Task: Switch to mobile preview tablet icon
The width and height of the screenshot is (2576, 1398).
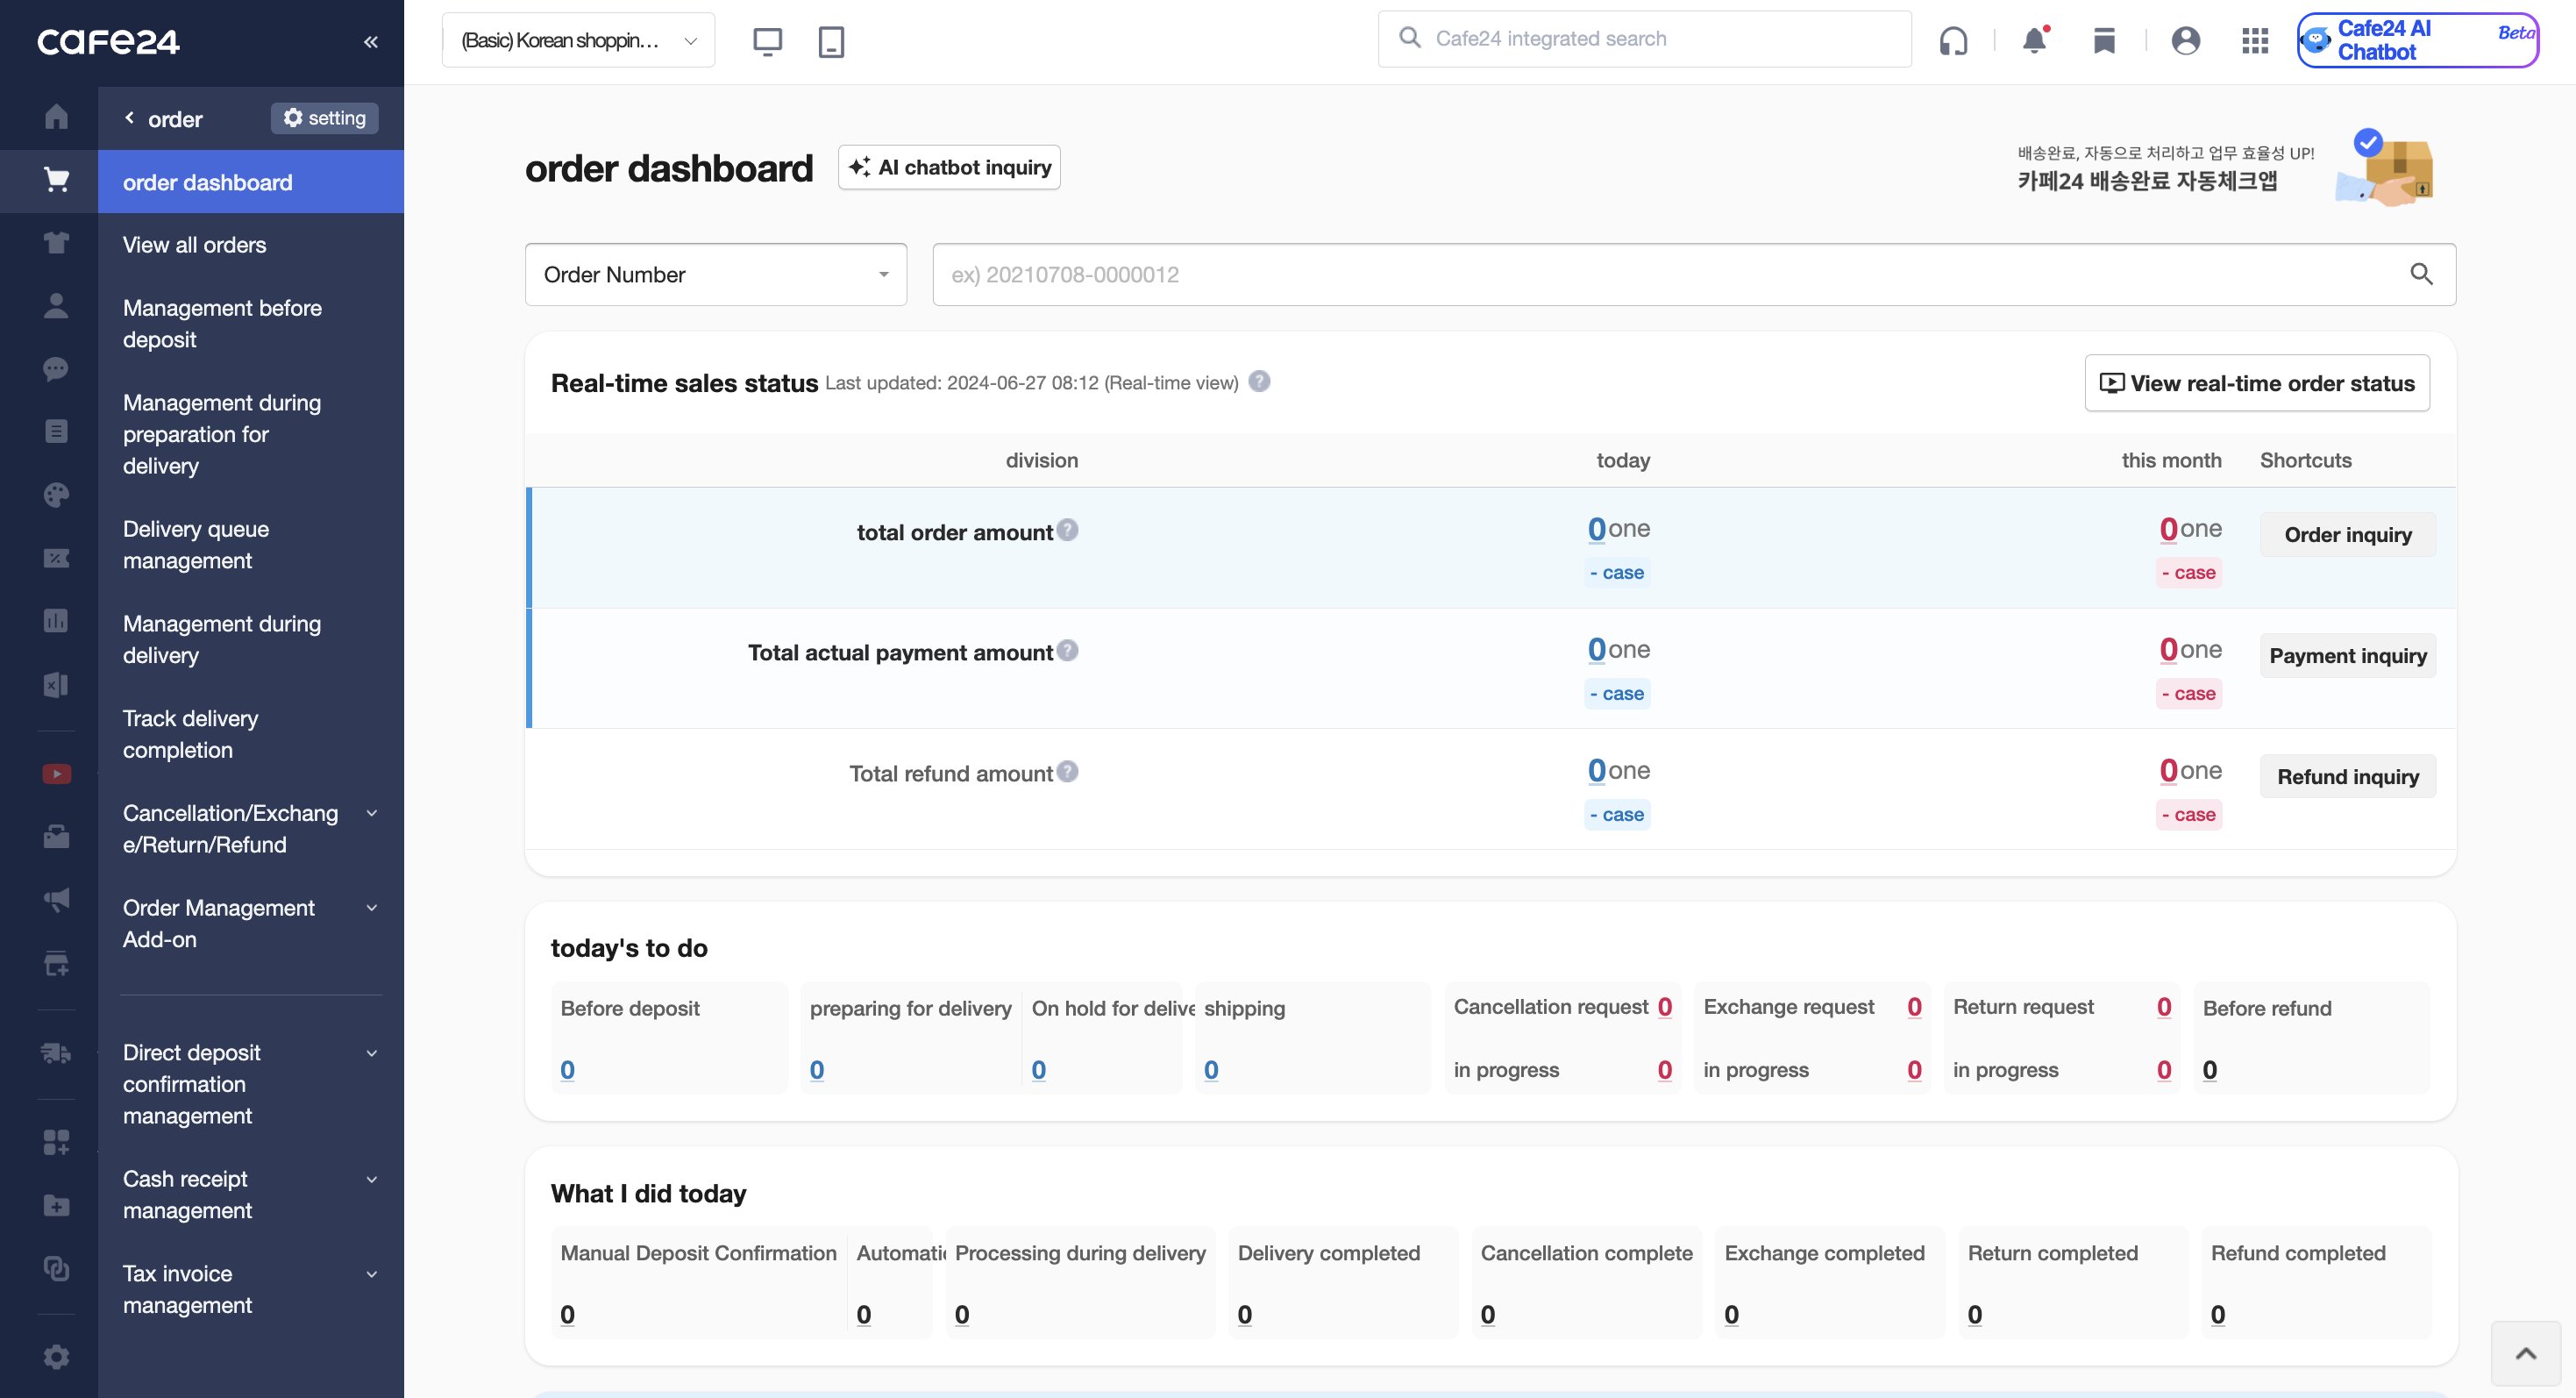Action: tap(831, 41)
